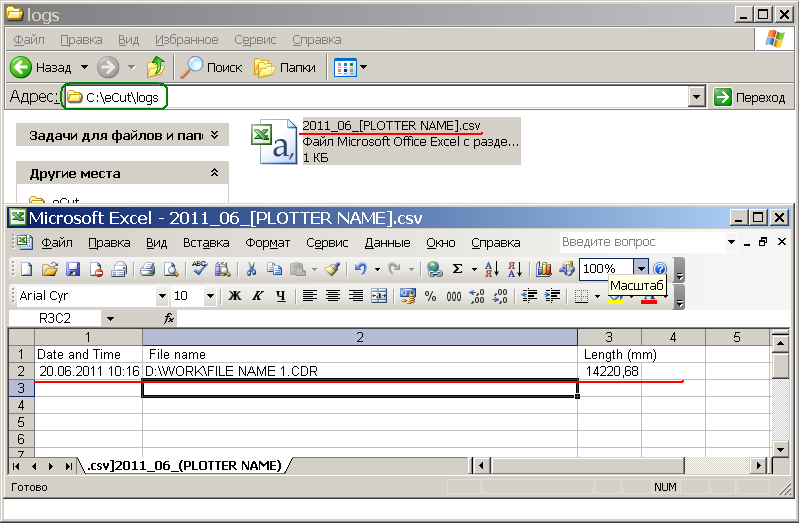Image resolution: width=799 pixels, height=523 pixels.
Task: Apply thousands separator 000 icon
Action: point(454,296)
